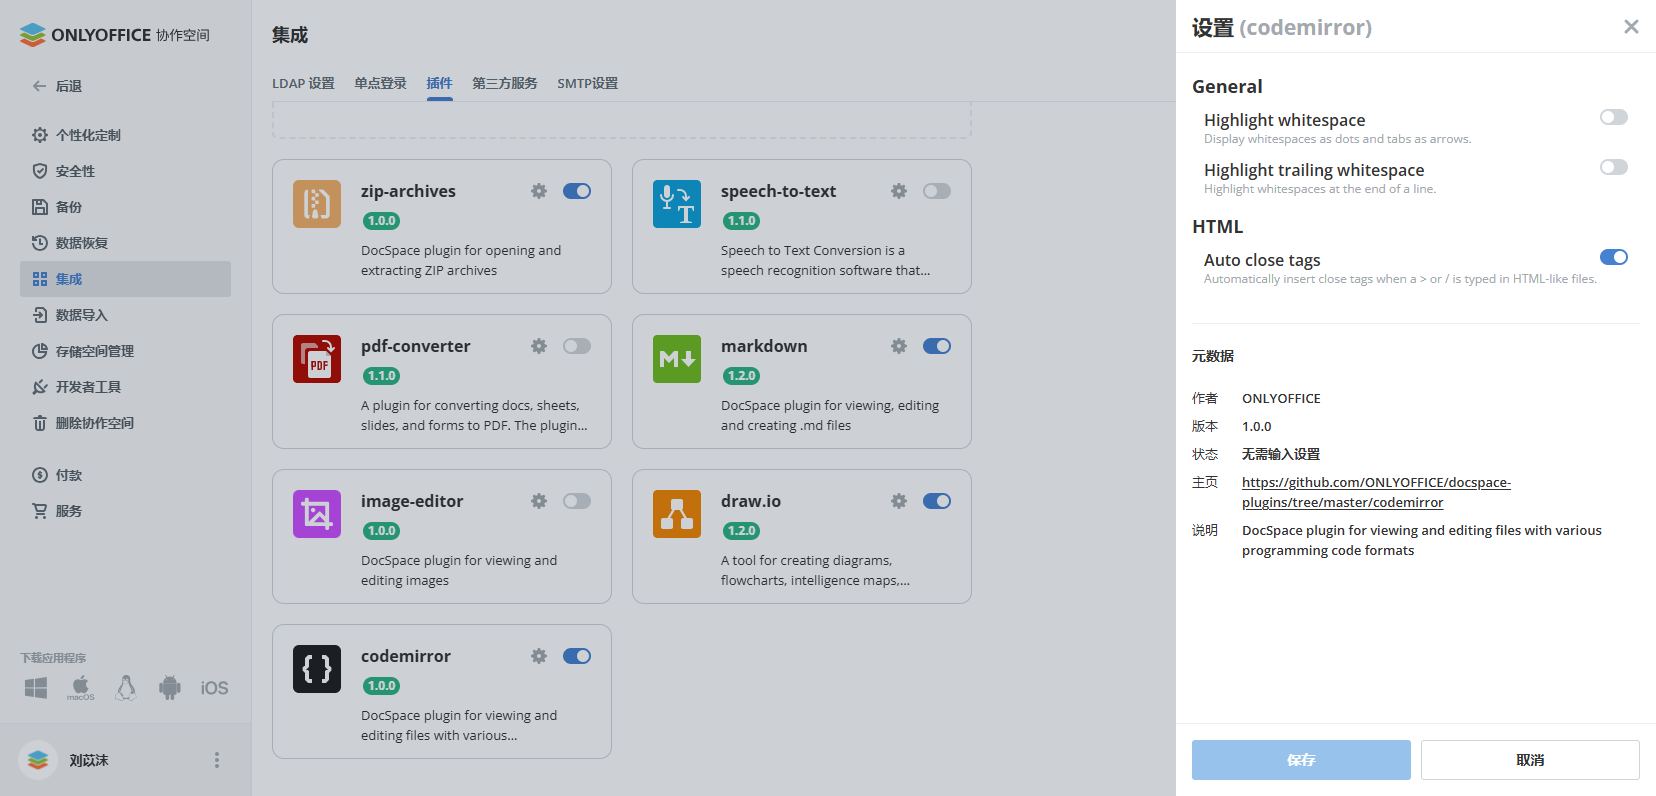Download the macOS desktop app

point(81,688)
